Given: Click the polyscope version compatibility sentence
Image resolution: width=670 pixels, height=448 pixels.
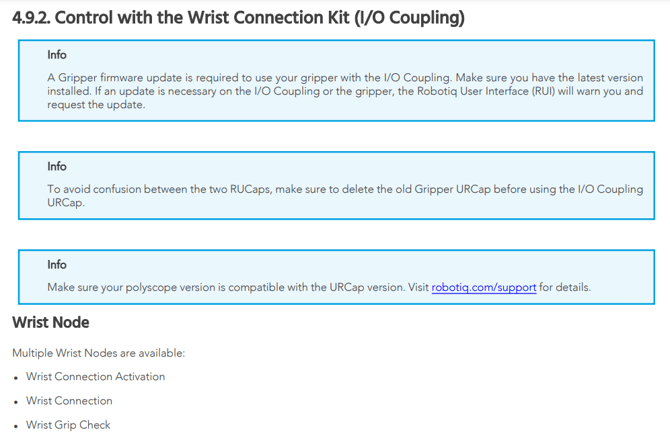Looking at the screenshot, I should click(x=319, y=287).
